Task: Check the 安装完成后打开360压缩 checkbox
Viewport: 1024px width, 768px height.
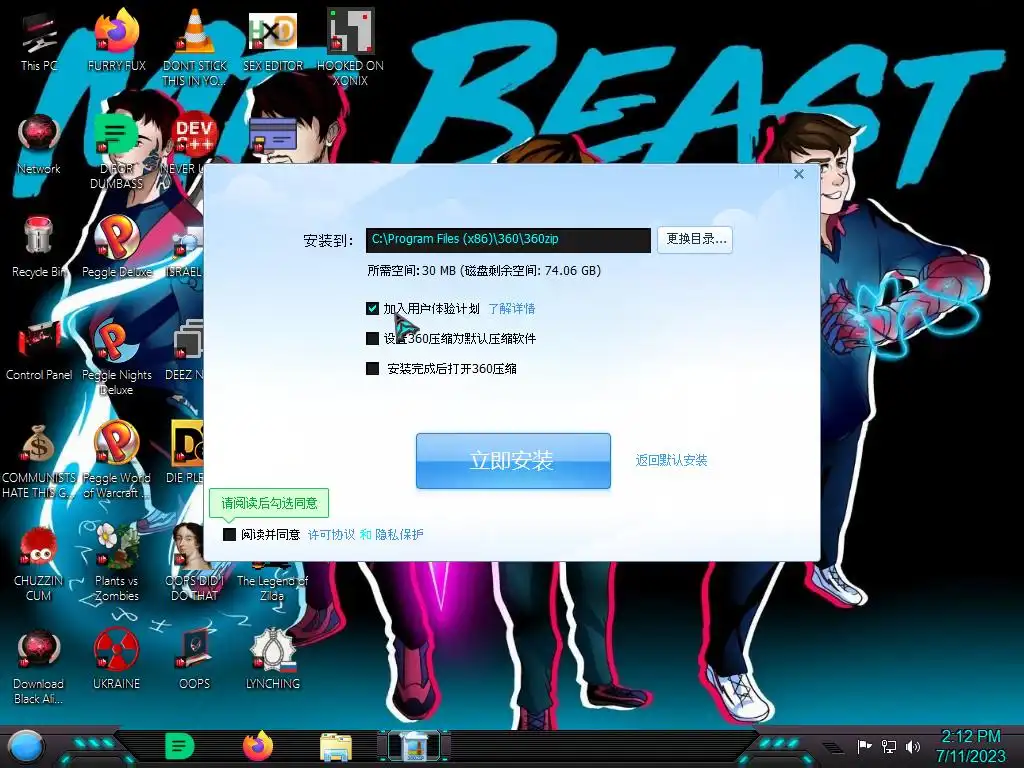Action: (x=372, y=368)
